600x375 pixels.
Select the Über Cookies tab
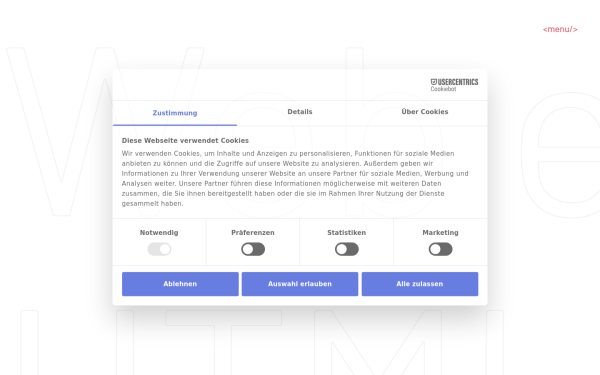click(x=425, y=112)
